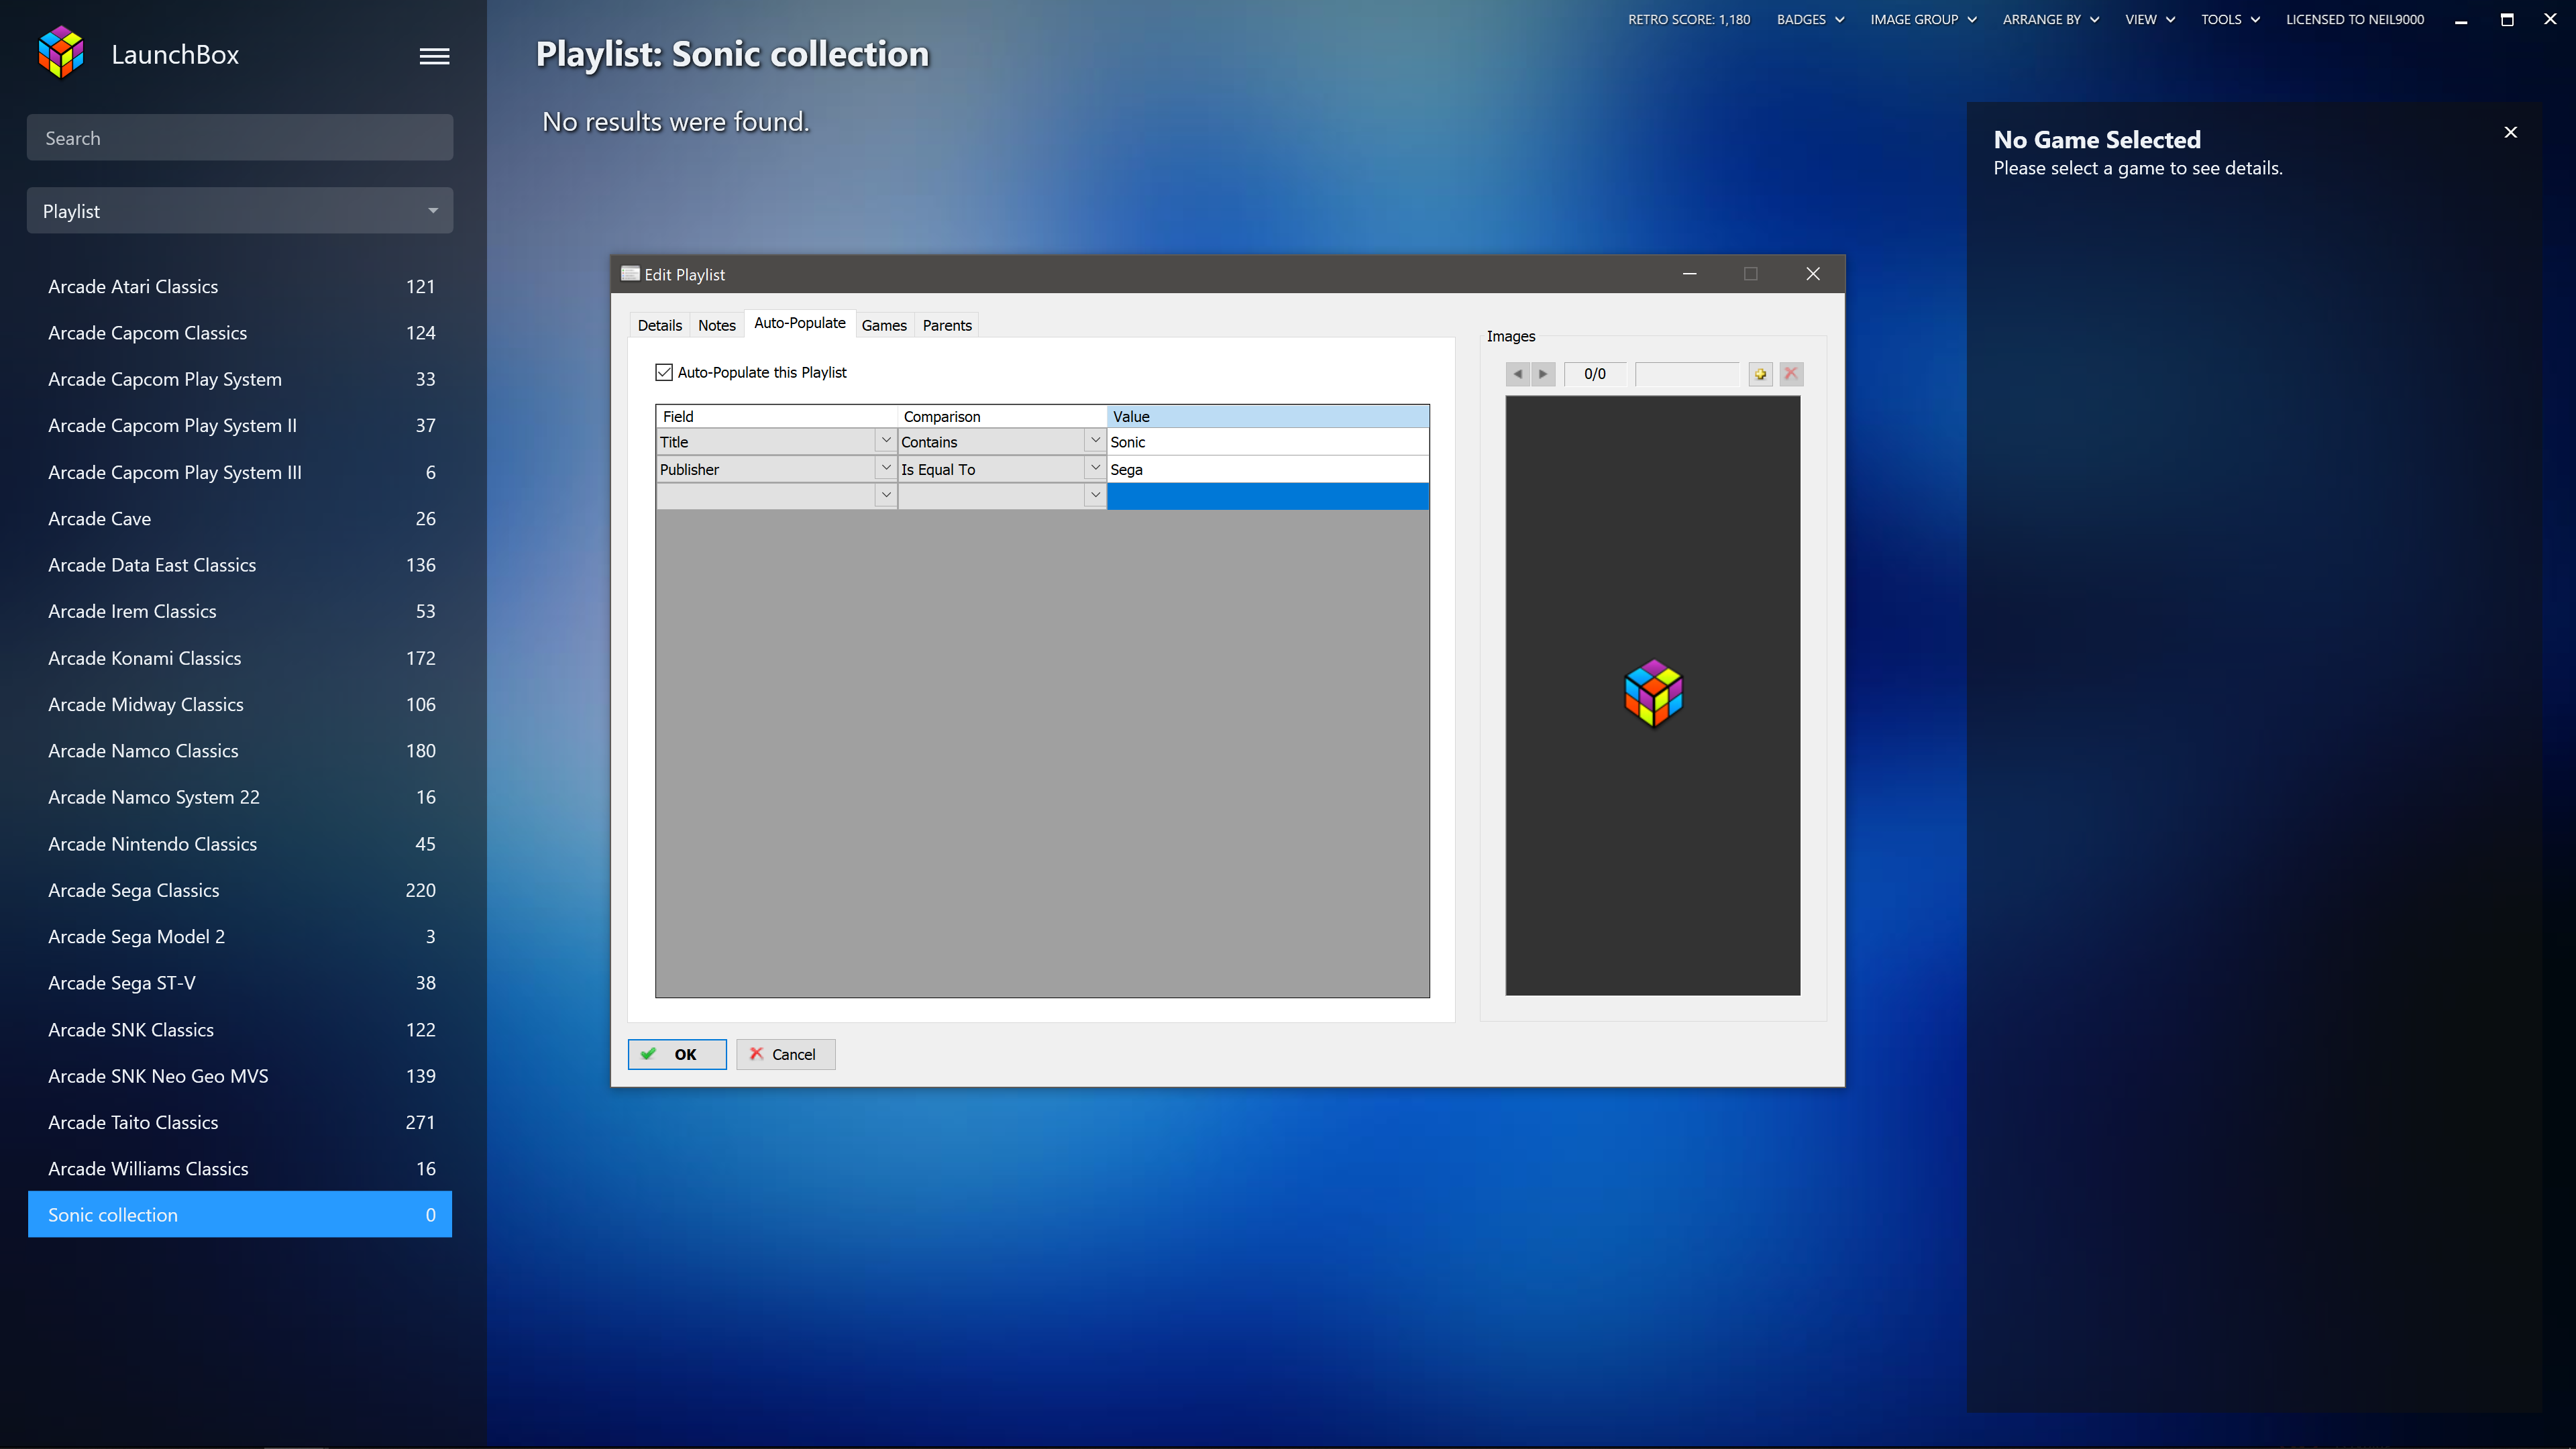
Task: Select Arcade Irem Classics playlist
Action: (240, 611)
